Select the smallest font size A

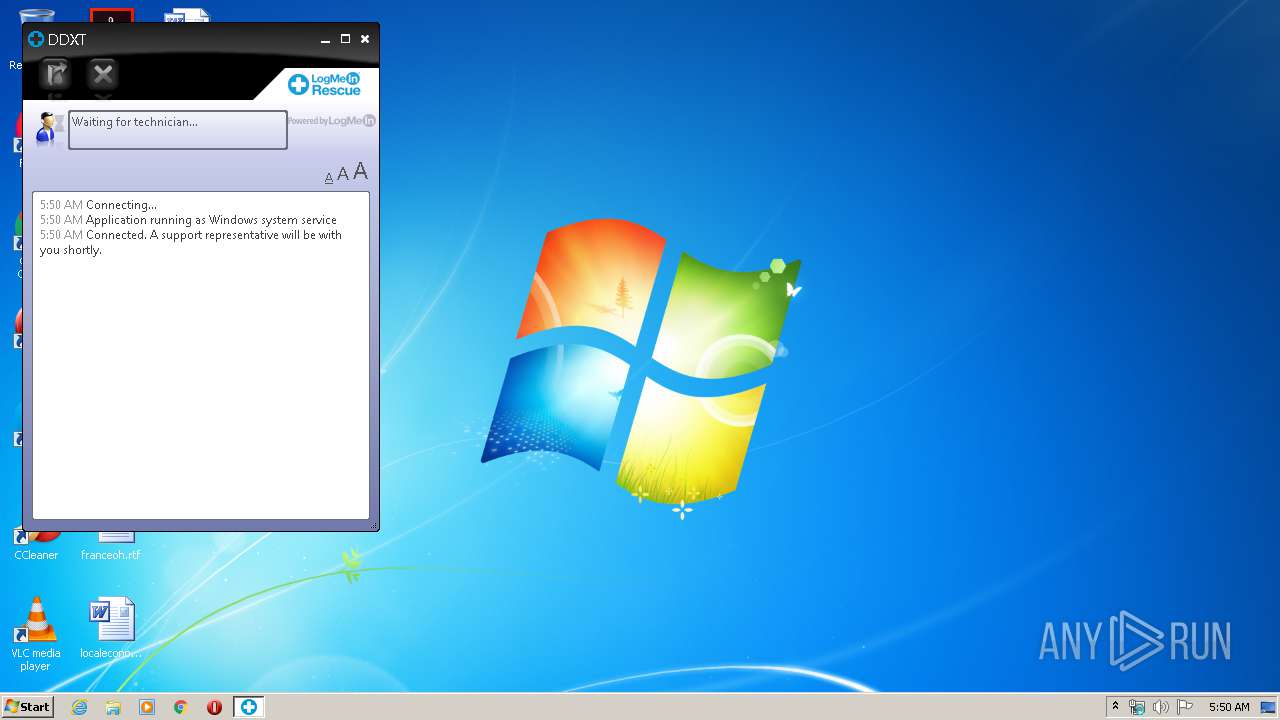click(329, 178)
